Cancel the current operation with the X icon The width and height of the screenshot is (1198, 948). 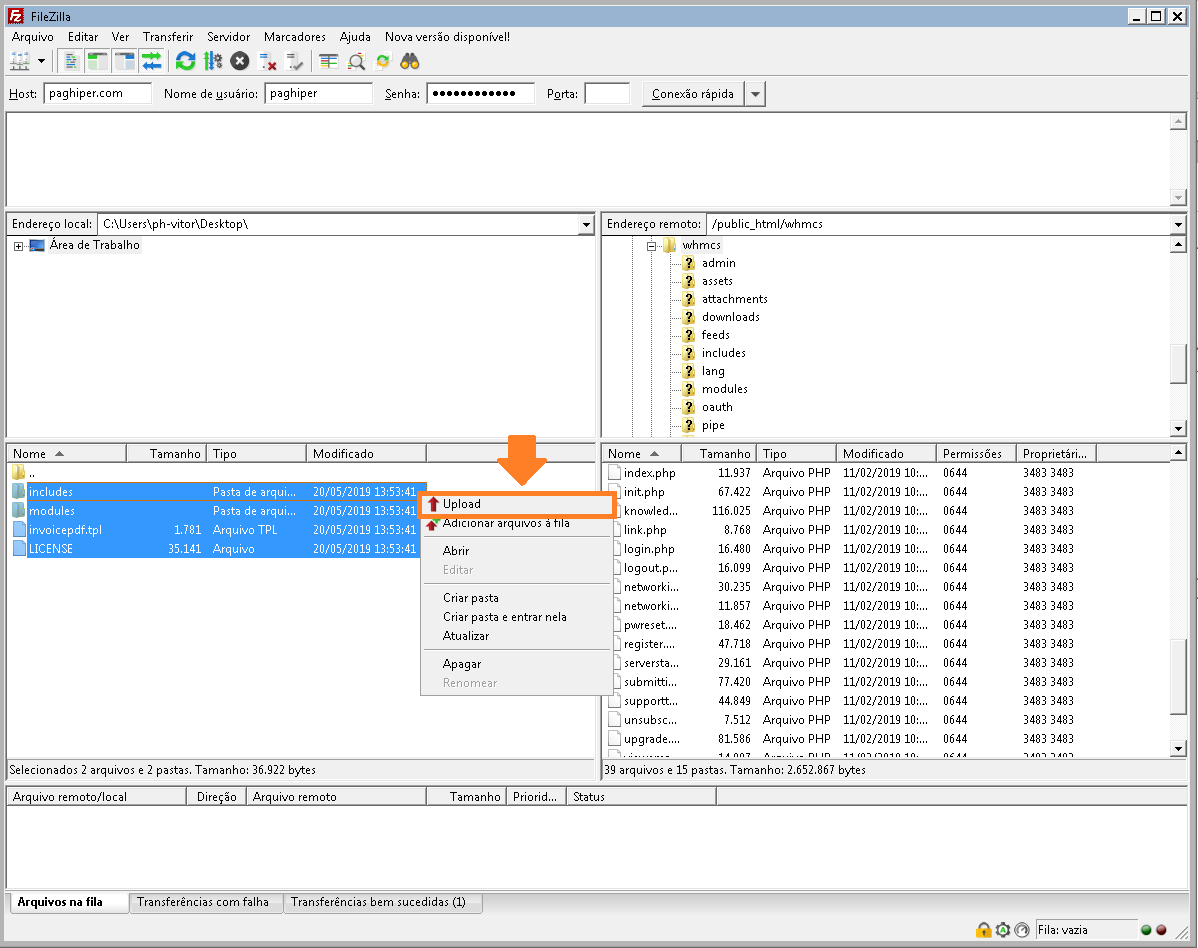[240, 61]
